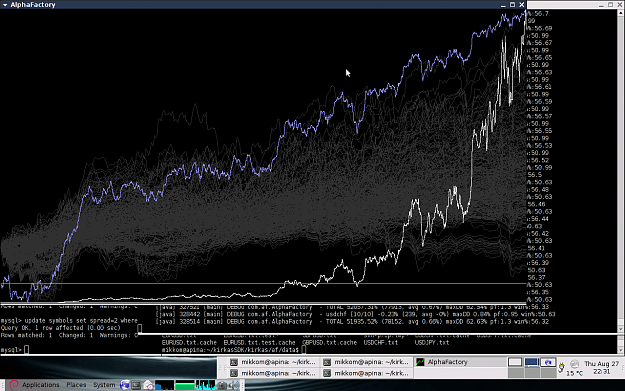Screen dimensions: 625x391
Task: Minimize the background terminal window
Action: pyautogui.click(x=601, y=5)
